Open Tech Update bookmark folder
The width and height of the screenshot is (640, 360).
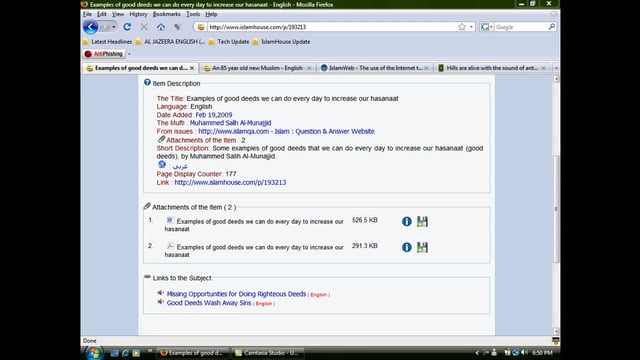(229, 42)
